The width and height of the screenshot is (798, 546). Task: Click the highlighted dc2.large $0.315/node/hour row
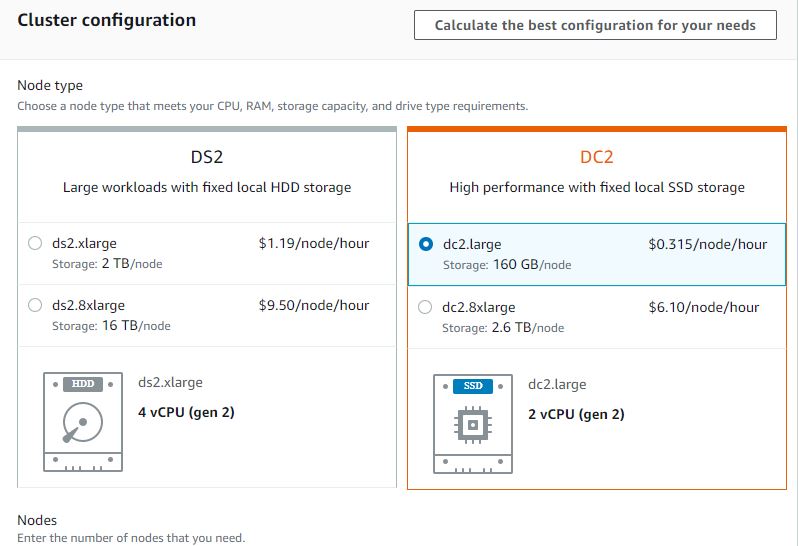coord(597,254)
